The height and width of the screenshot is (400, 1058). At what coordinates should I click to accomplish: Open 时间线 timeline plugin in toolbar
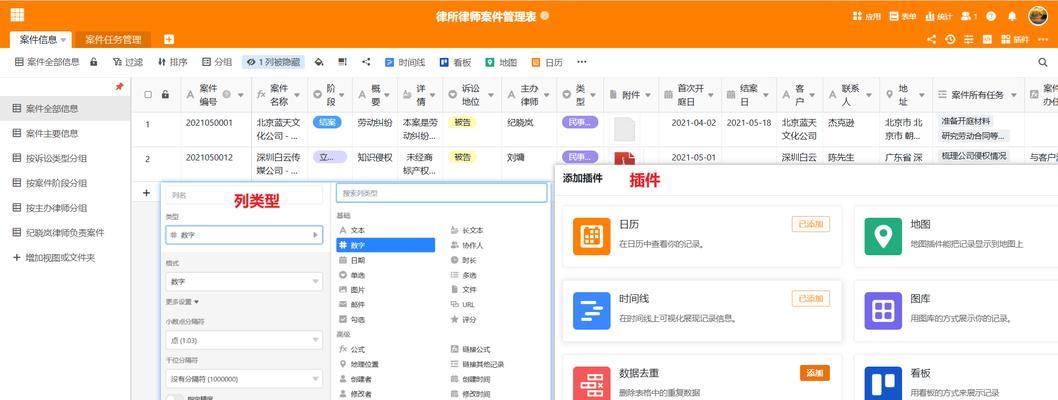405,62
